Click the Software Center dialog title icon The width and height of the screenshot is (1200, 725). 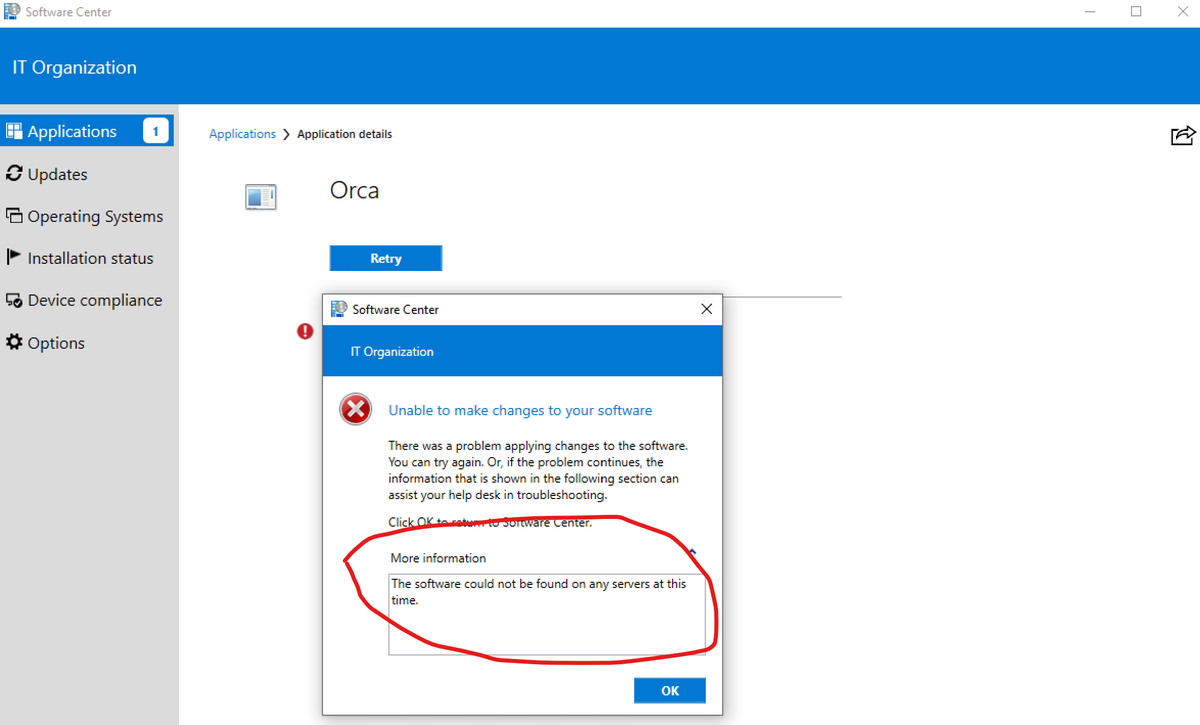coord(339,309)
